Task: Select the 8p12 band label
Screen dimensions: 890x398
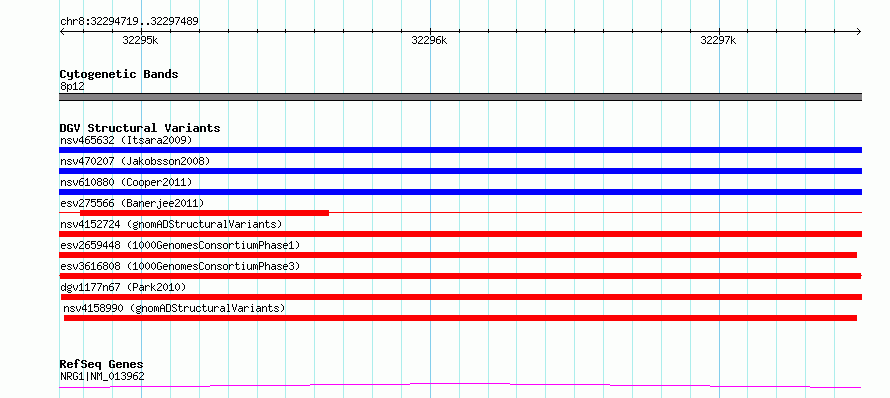Action: point(72,86)
